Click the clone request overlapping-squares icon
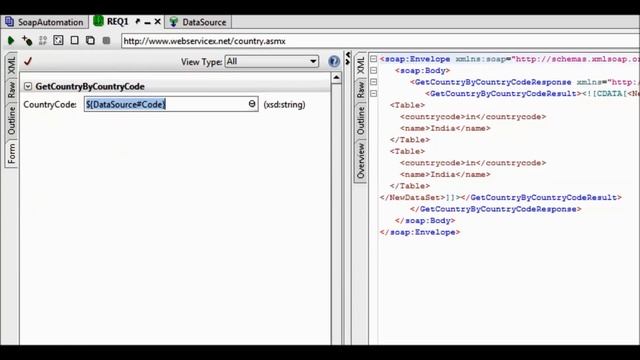 point(90,40)
